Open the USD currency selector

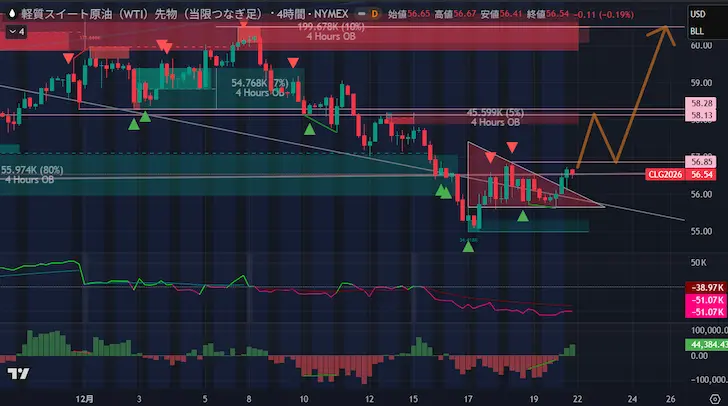coord(696,15)
